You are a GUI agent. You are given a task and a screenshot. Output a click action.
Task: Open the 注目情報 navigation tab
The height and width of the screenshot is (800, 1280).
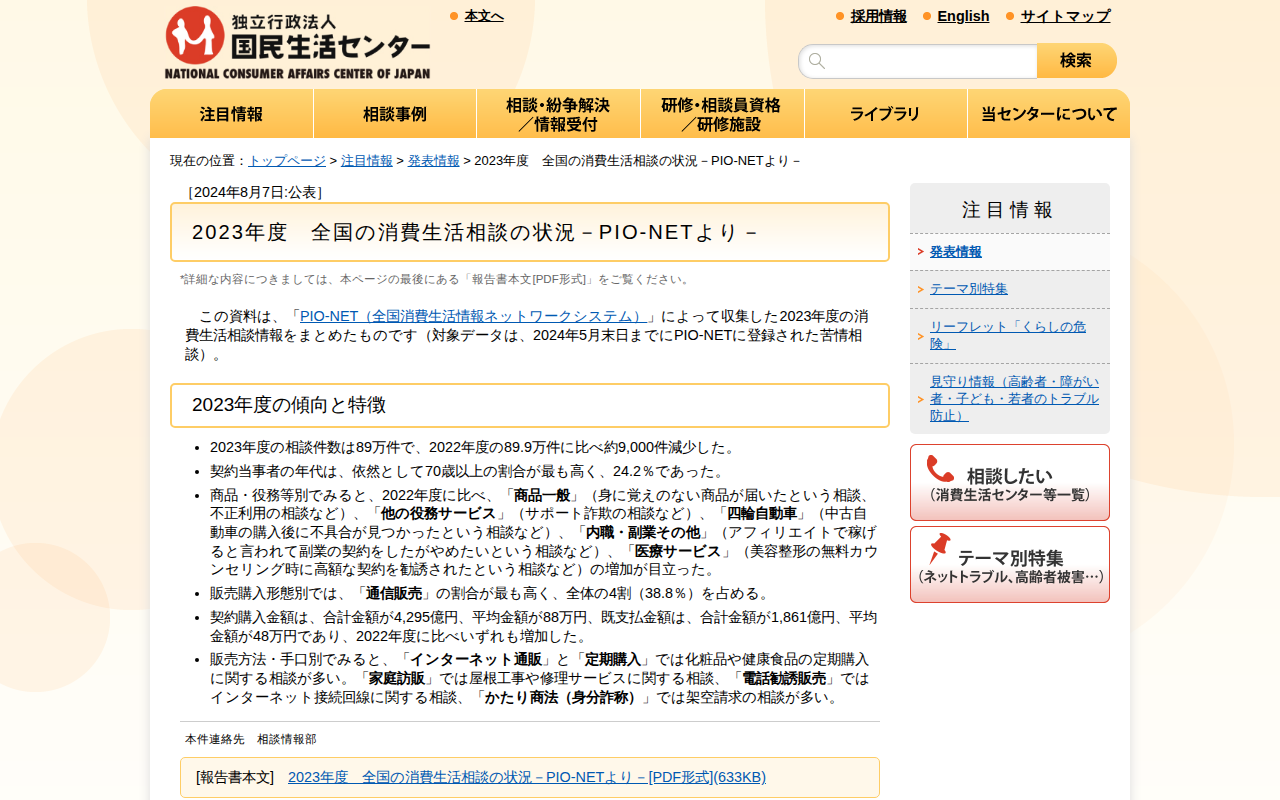tap(232, 114)
